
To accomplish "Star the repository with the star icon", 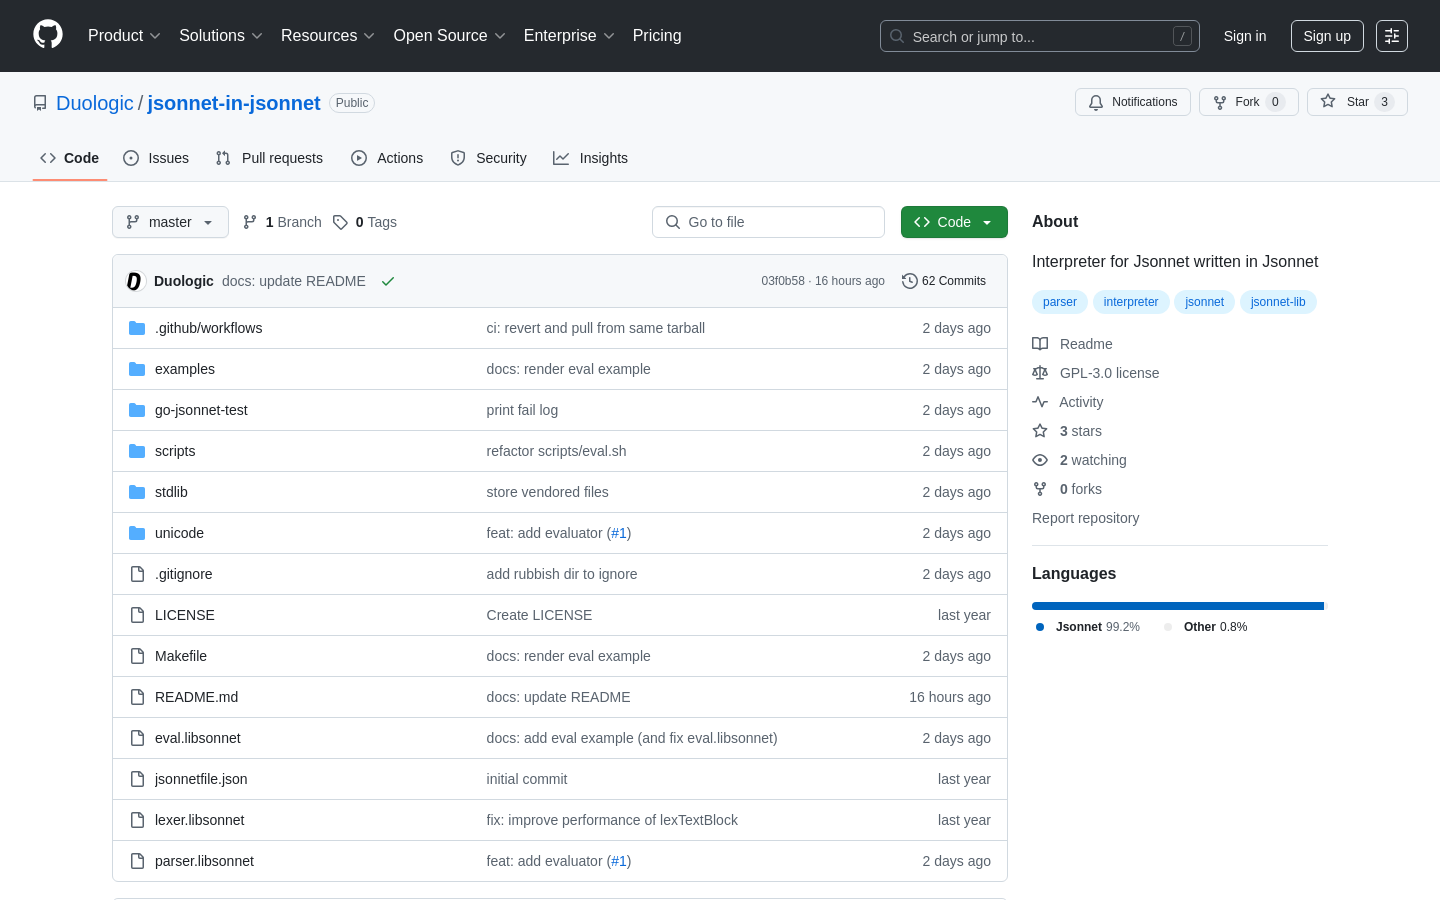I will point(1328,102).
